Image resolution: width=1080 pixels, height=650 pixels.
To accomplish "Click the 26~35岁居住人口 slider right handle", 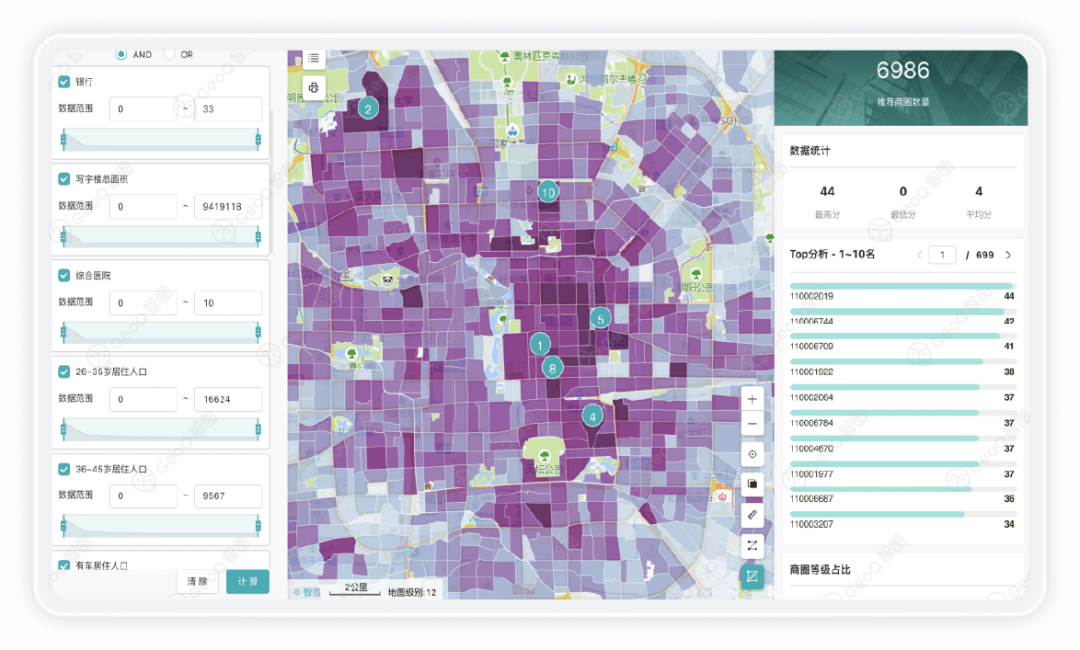I will [258, 430].
